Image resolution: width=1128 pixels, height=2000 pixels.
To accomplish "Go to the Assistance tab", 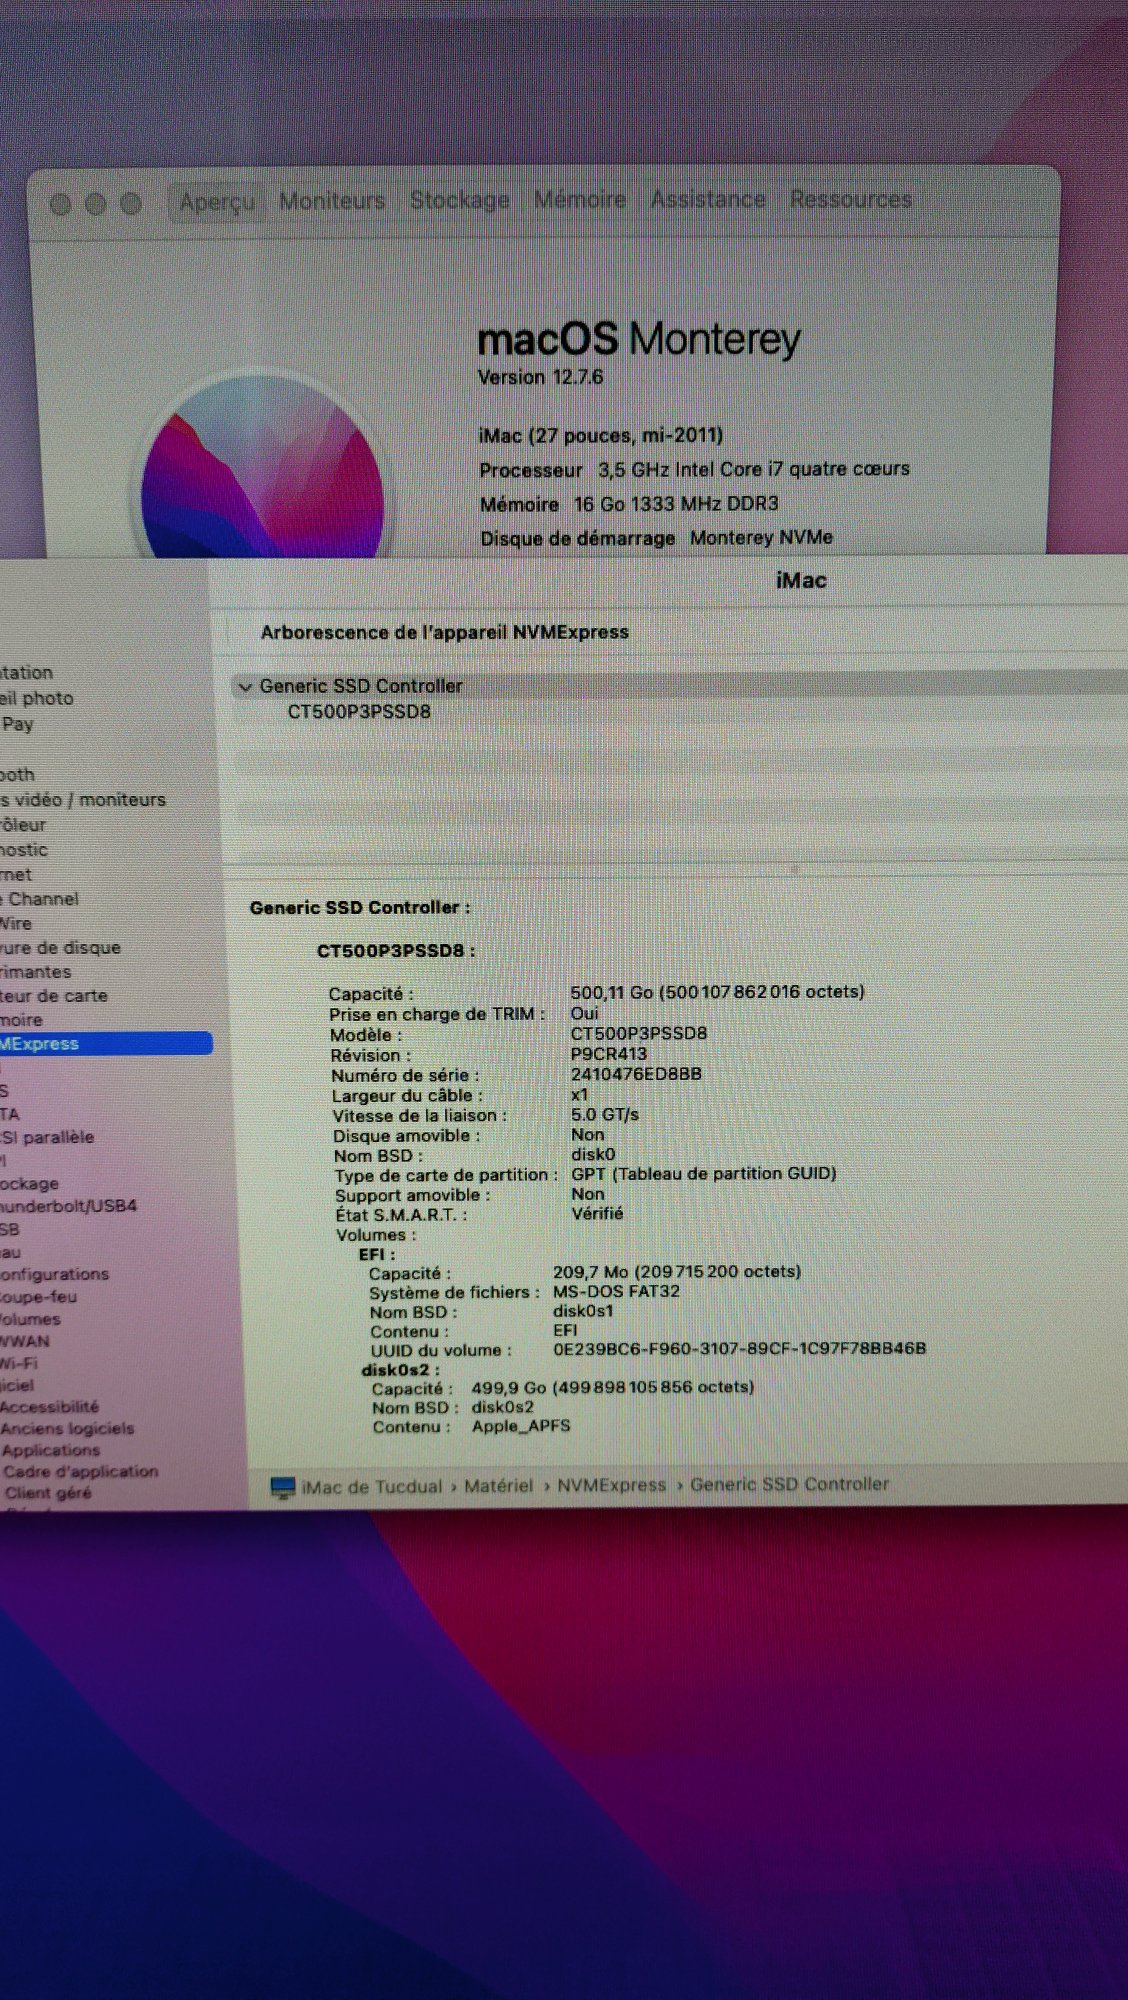I will (708, 199).
